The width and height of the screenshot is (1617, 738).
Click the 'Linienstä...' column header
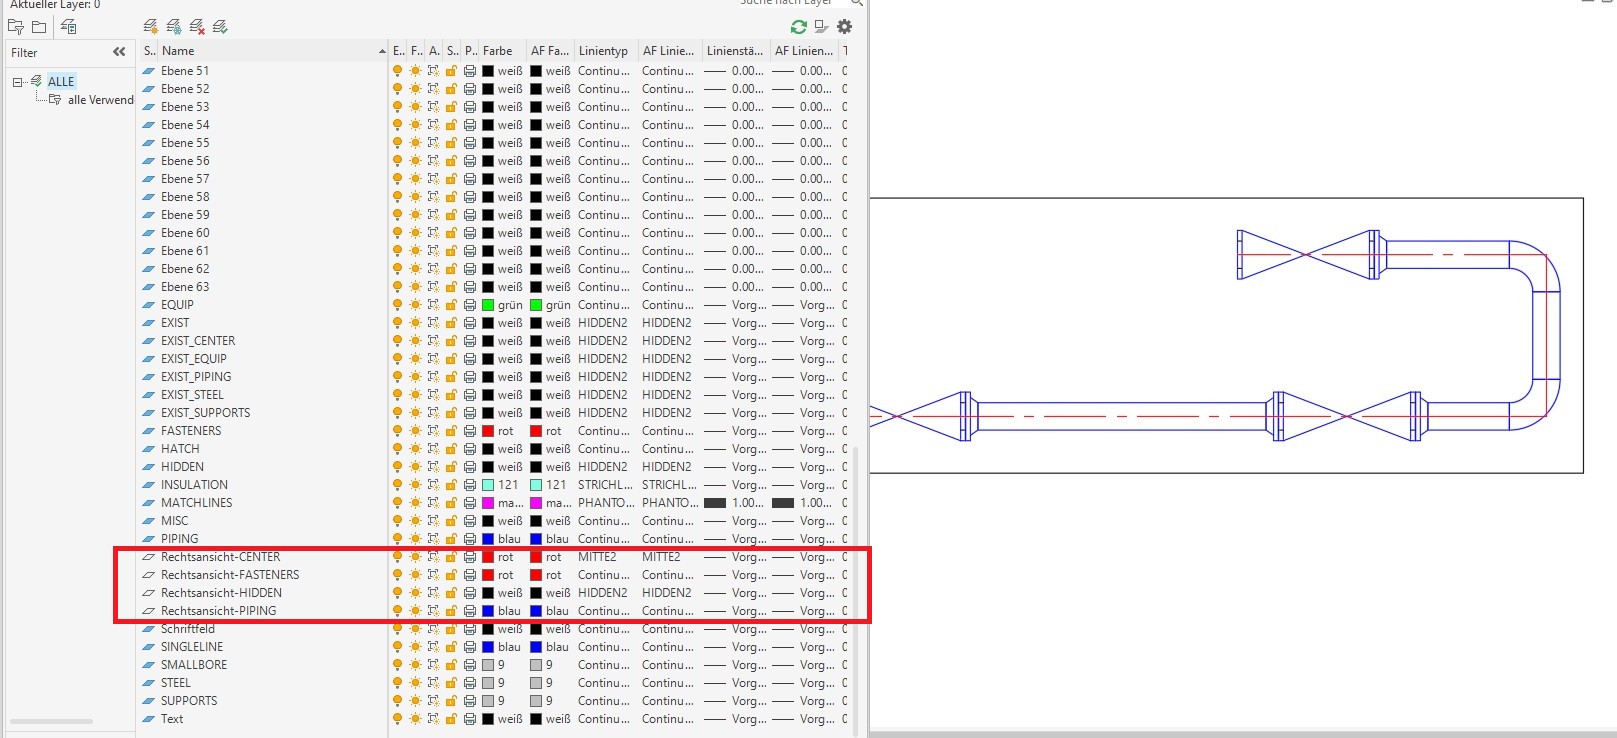(735, 51)
